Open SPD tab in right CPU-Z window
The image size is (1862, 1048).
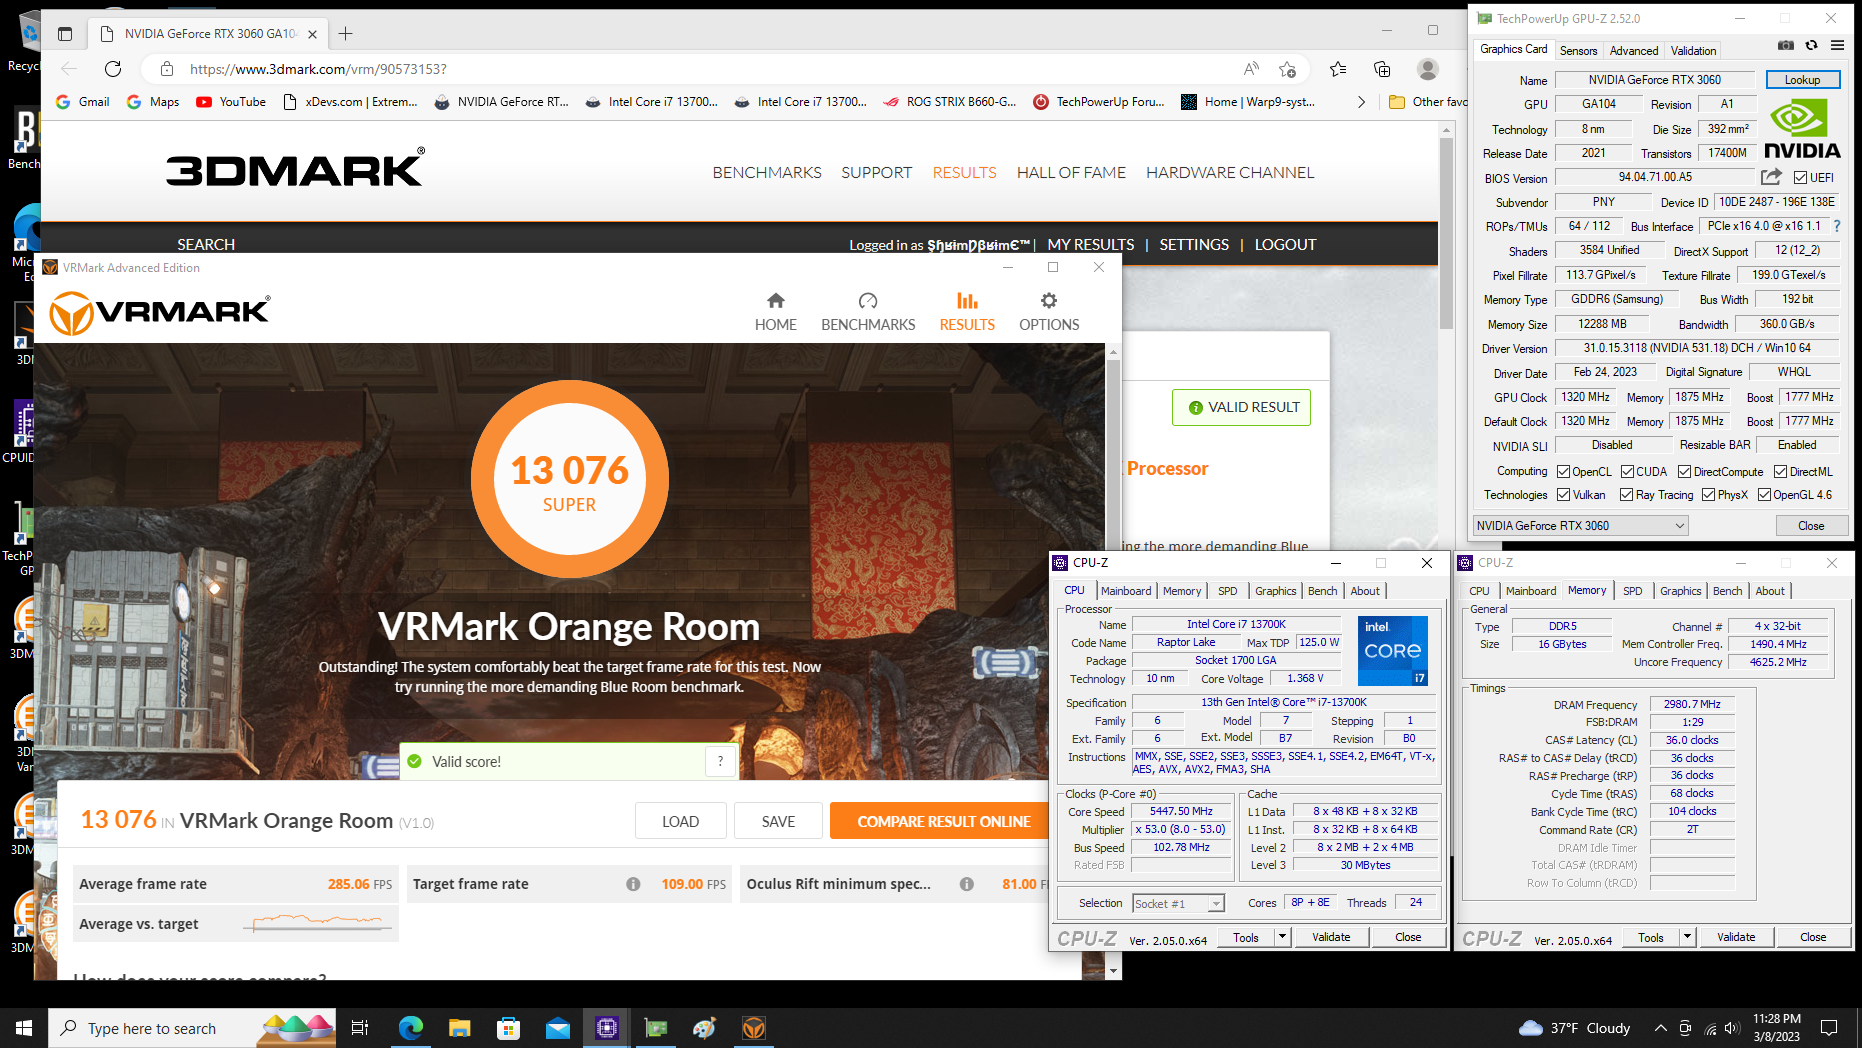point(1632,591)
